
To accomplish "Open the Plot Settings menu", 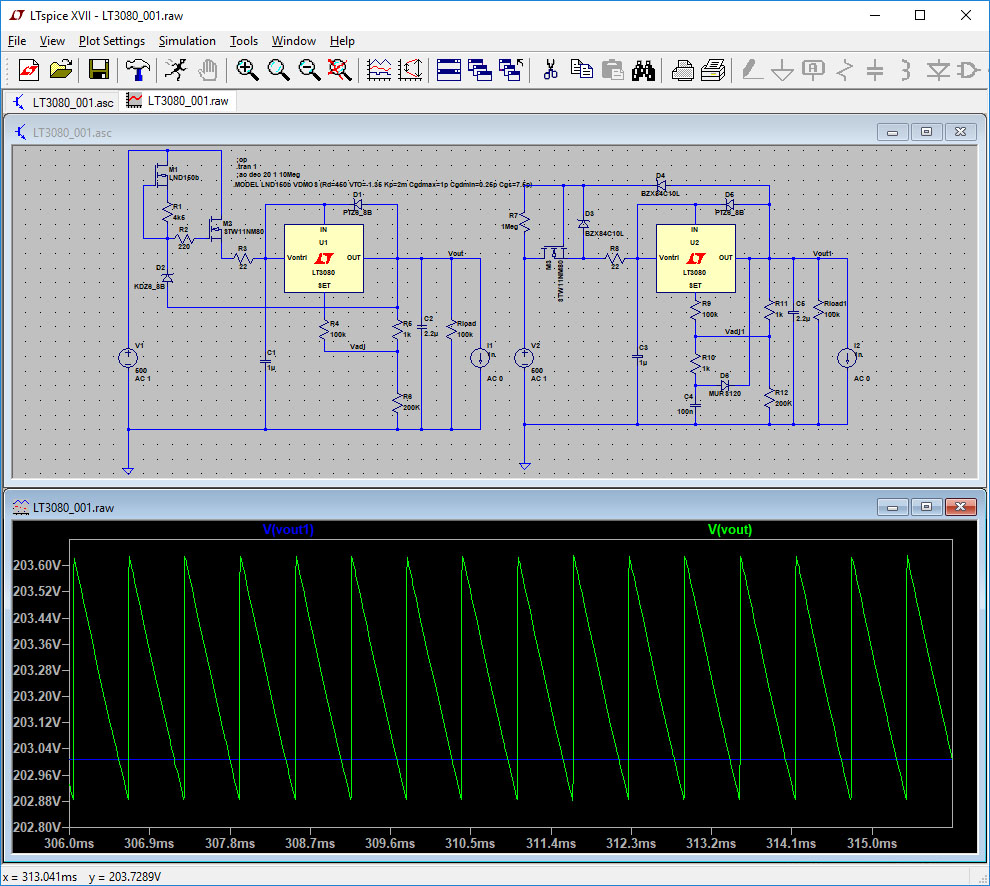I will click(x=112, y=41).
